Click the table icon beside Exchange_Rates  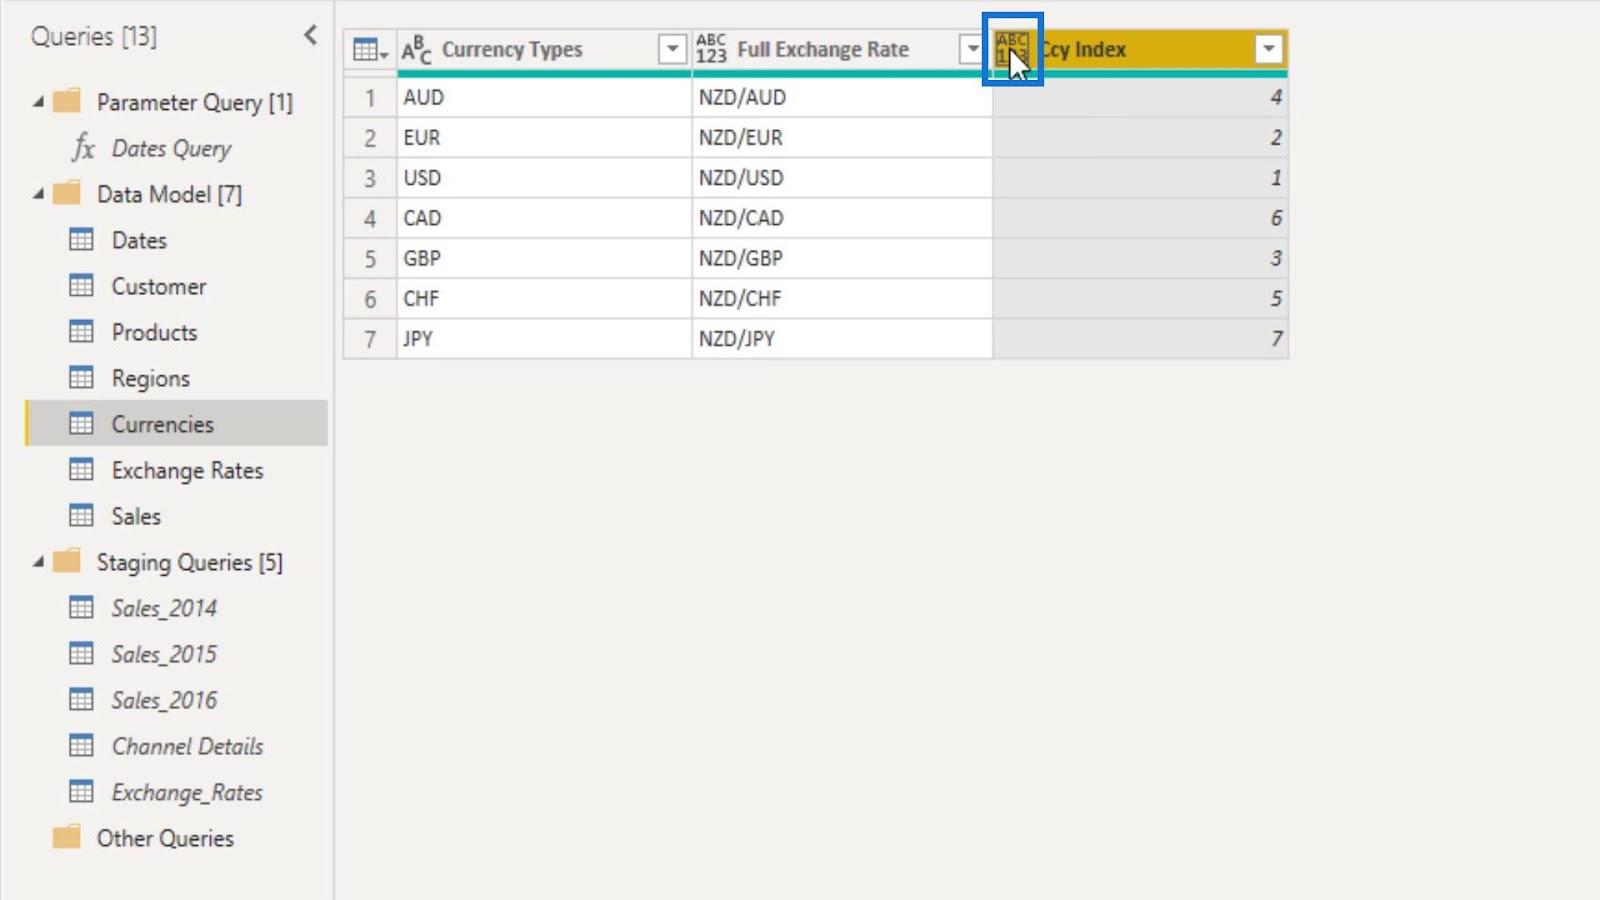(x=81, y=792)
